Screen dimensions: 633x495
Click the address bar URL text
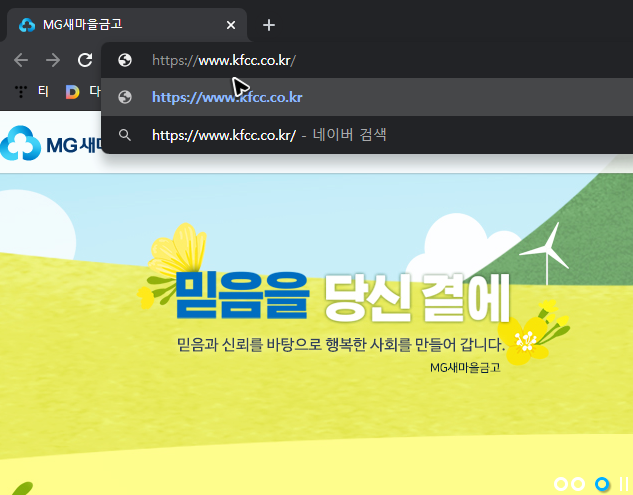click(x=224, y=61)
